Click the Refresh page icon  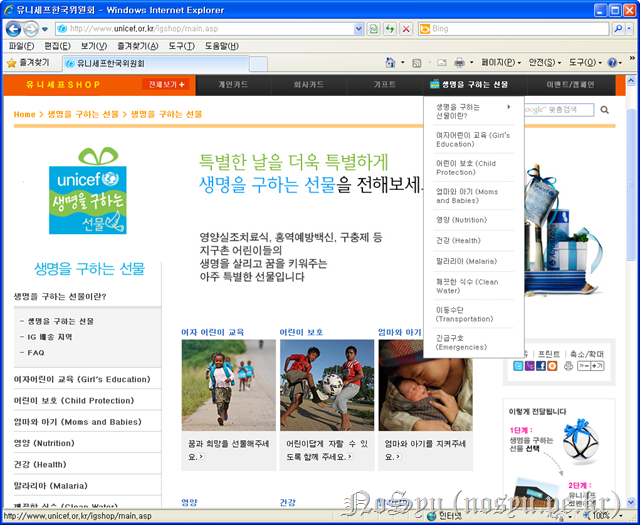point(389,29)
